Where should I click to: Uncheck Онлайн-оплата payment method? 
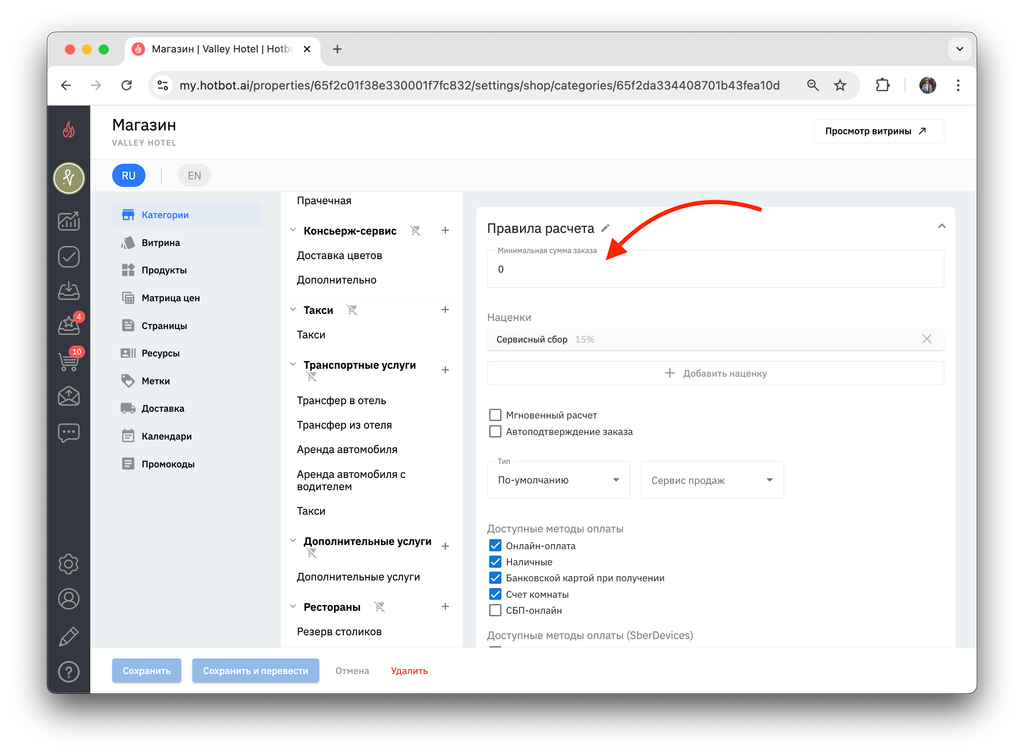click(495, 546)
